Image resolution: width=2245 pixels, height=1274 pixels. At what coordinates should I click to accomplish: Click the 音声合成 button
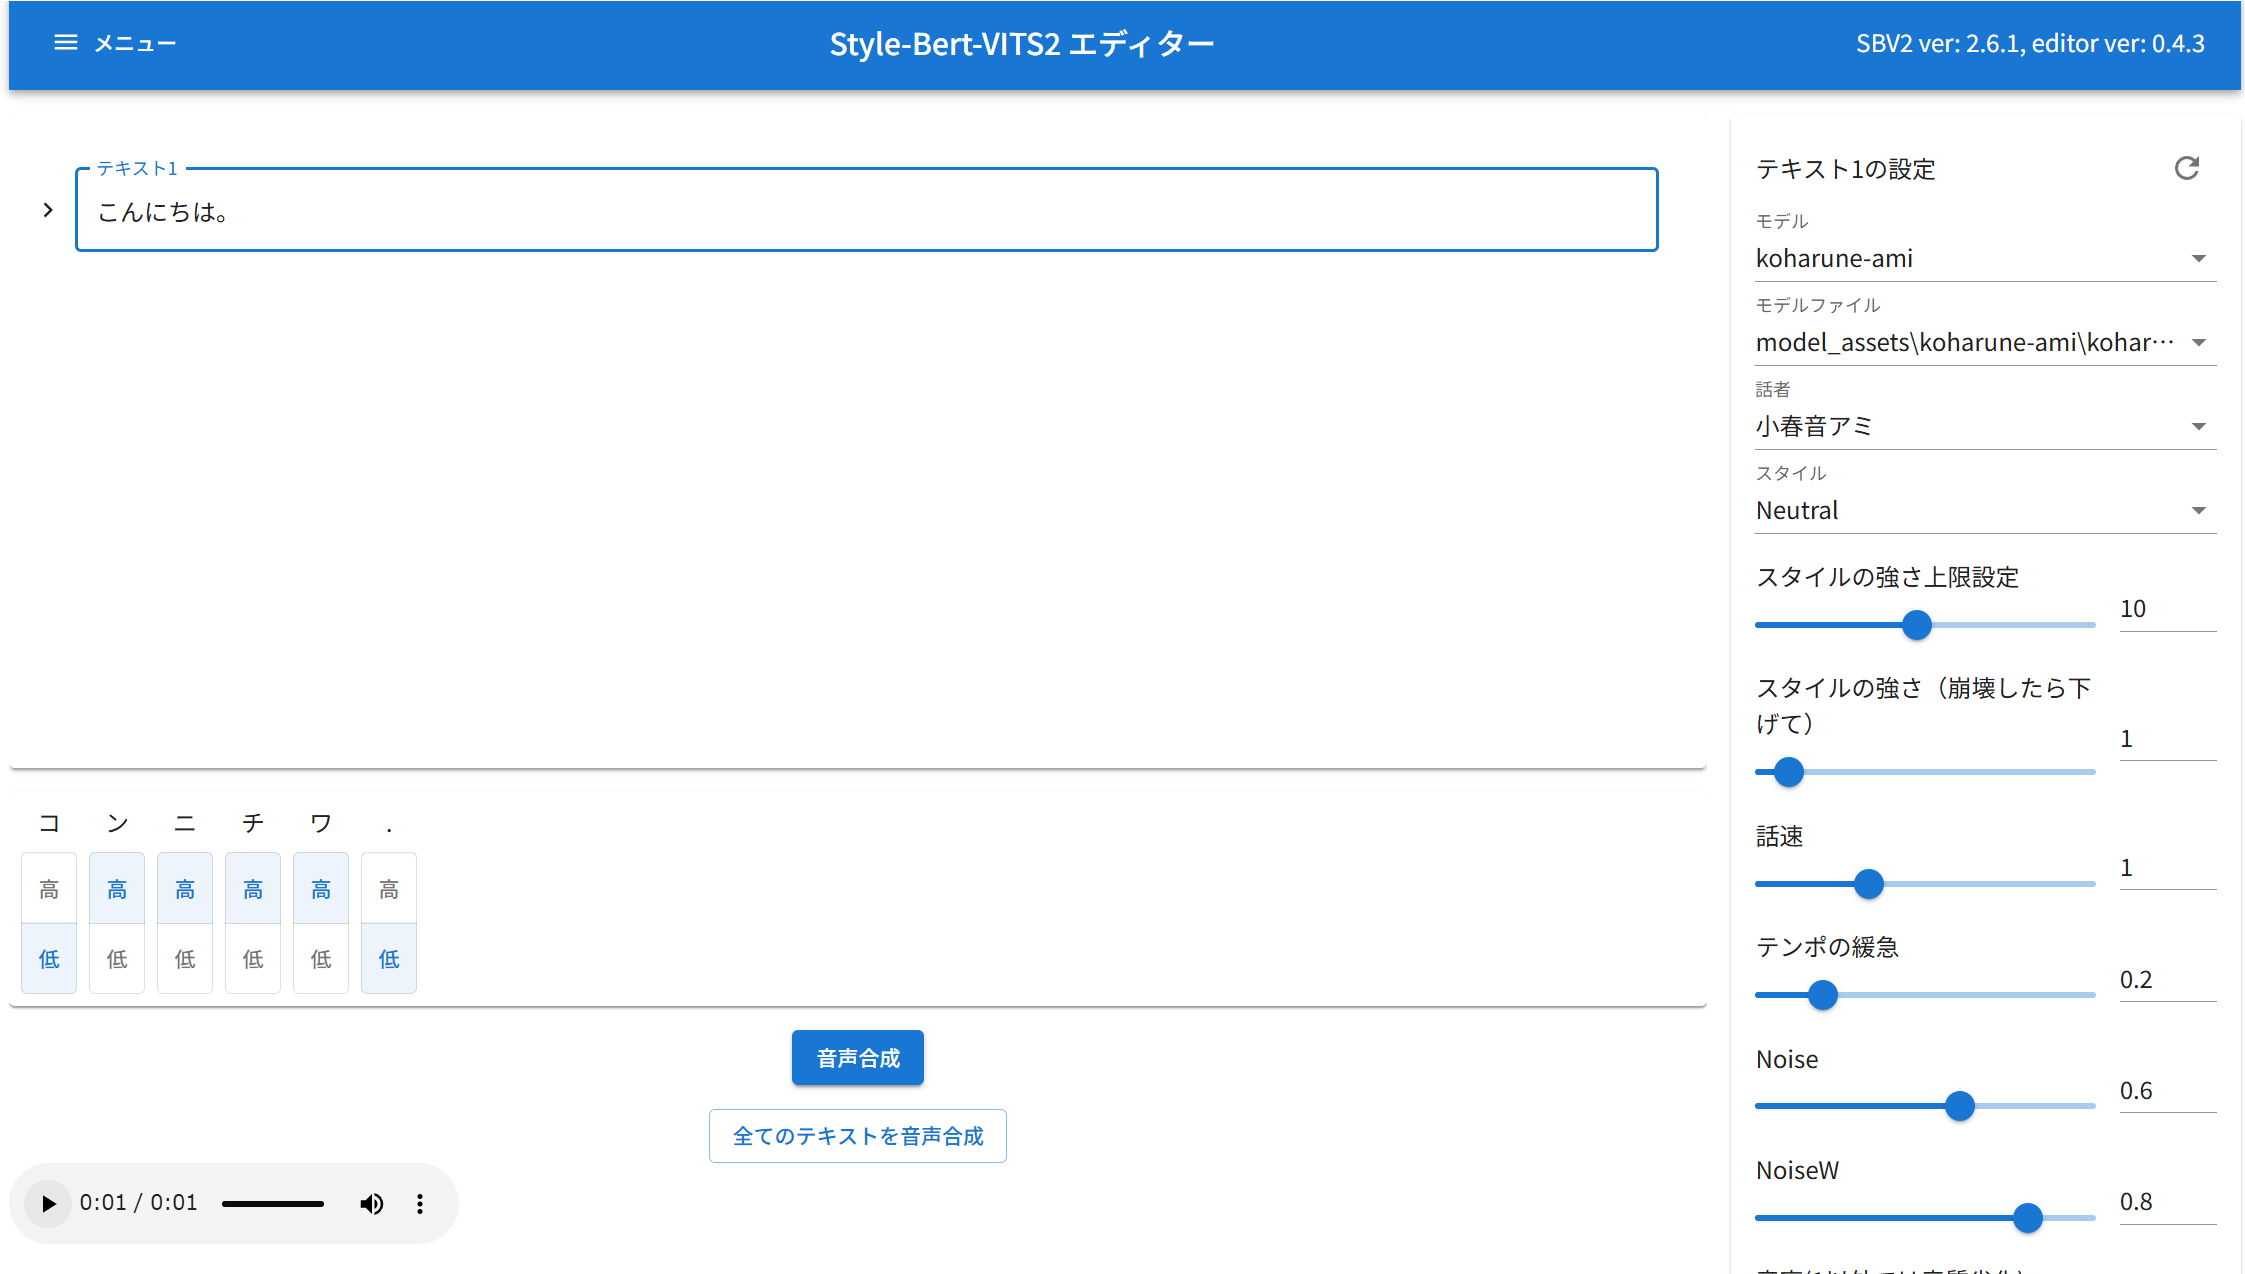[857, 1058]
